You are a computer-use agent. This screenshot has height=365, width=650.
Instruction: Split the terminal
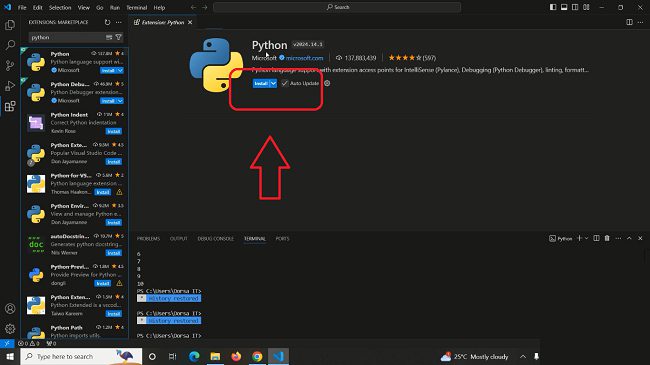[596, 238]
